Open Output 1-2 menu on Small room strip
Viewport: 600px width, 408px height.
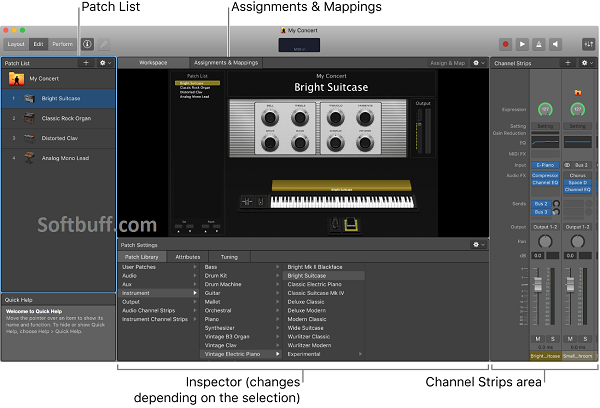click(x=578, y=227)
